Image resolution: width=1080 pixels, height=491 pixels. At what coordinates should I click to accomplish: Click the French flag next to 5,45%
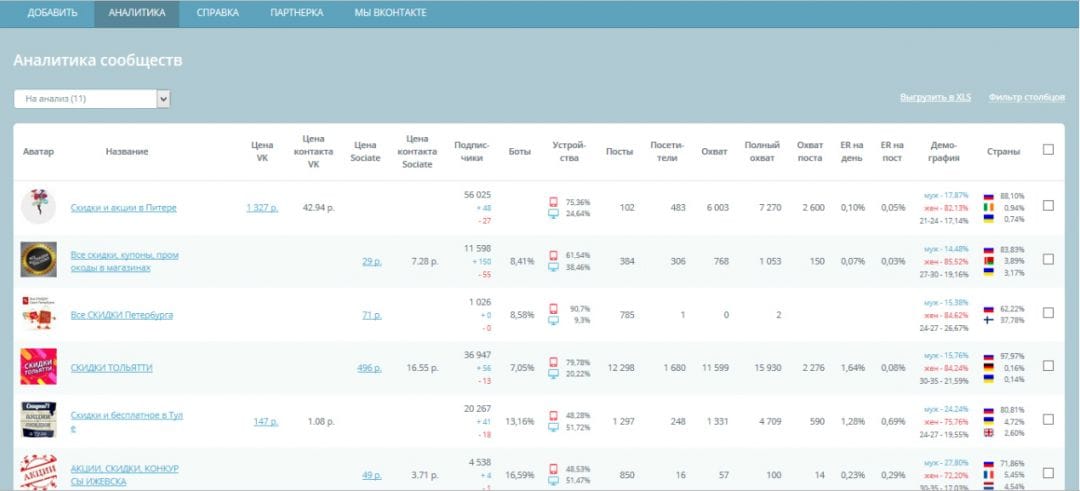click(989, 475)
